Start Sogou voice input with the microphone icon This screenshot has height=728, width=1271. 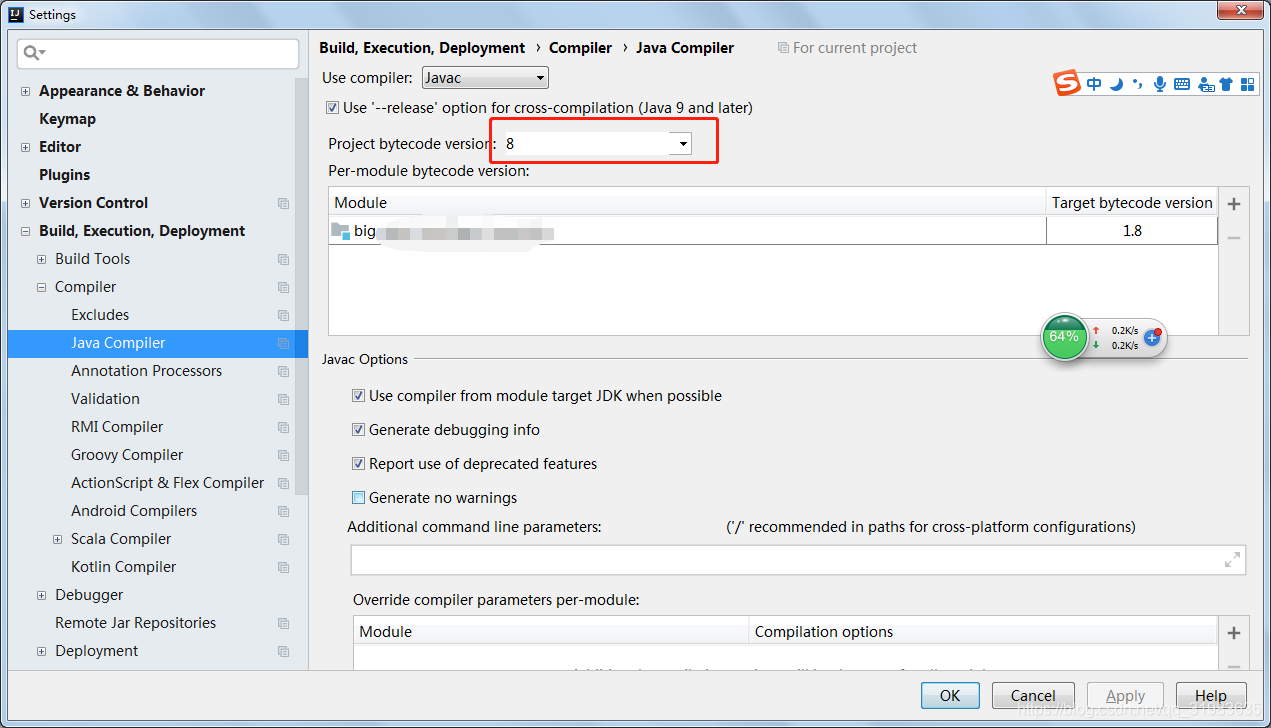click(x=1159, y=83)
